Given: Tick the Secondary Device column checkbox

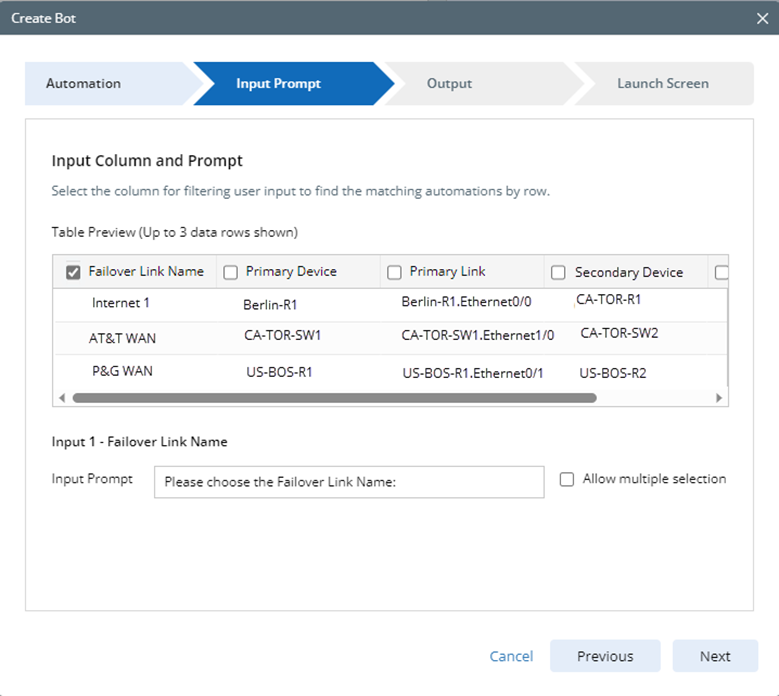Looking at the screenshot, I should (559, 272).
